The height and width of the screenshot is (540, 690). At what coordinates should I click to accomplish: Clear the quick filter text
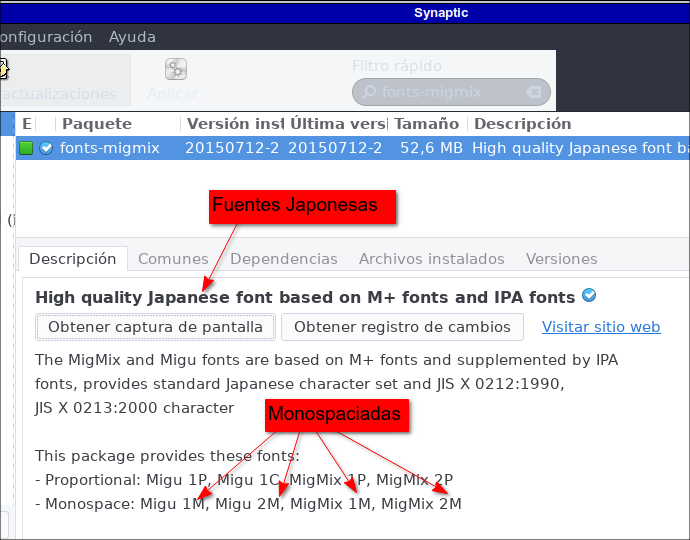534,92
